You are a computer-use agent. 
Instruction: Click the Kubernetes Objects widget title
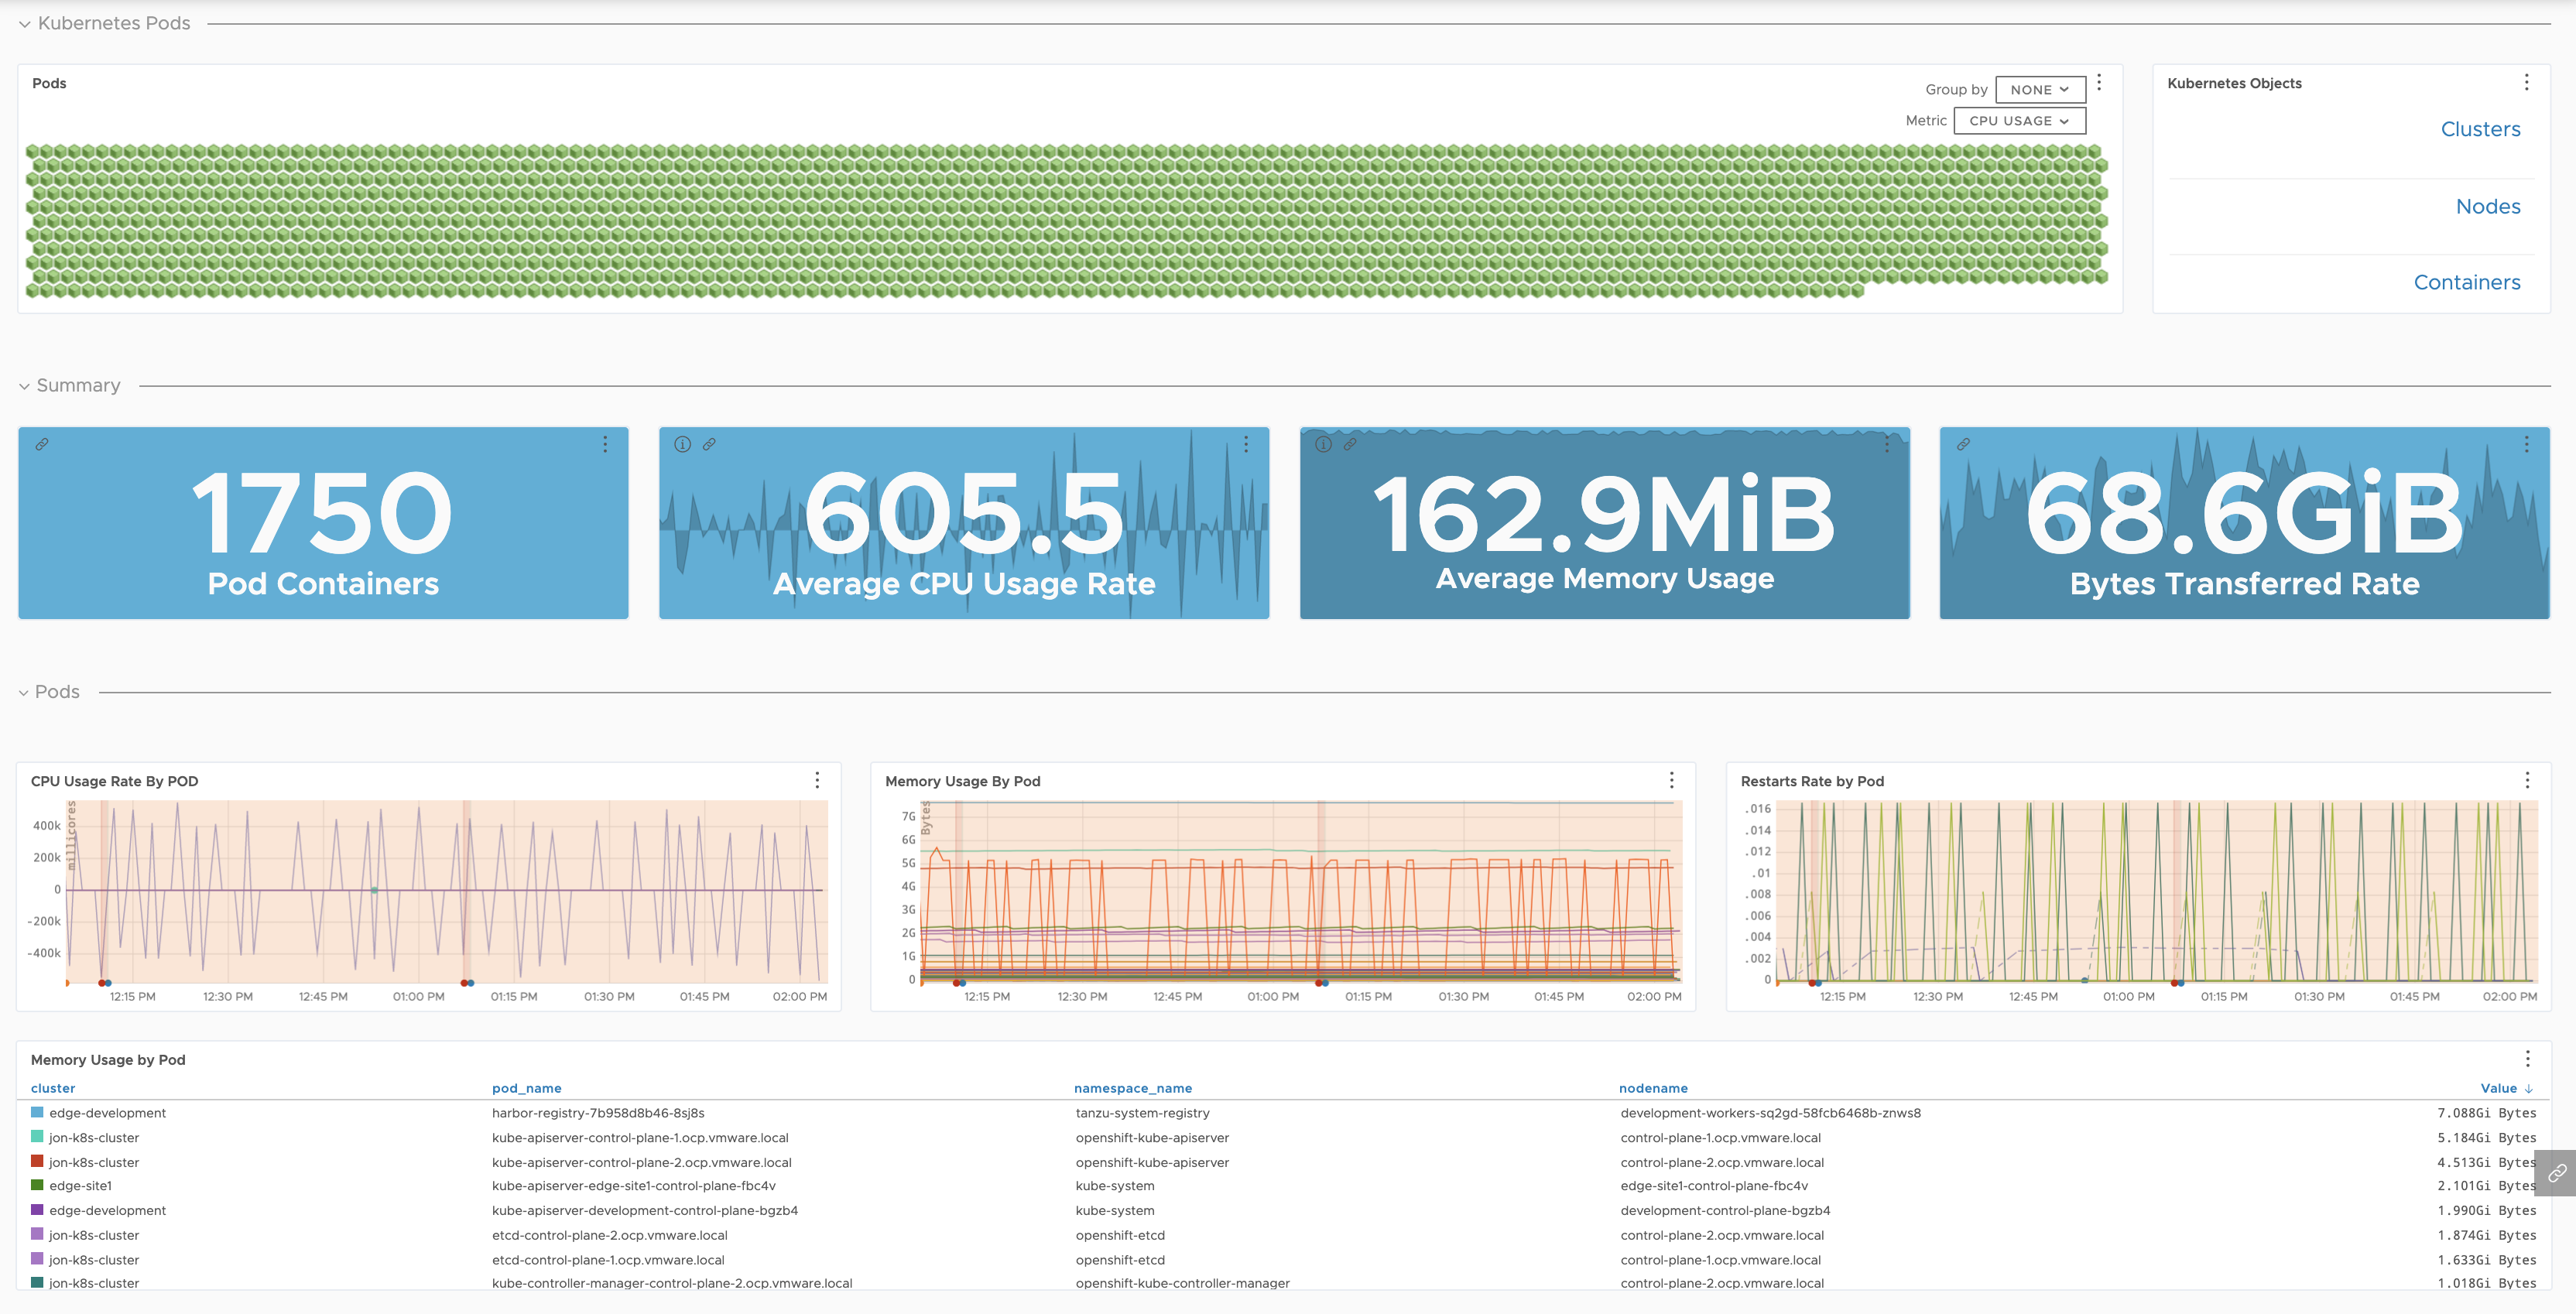[2234, 83]
